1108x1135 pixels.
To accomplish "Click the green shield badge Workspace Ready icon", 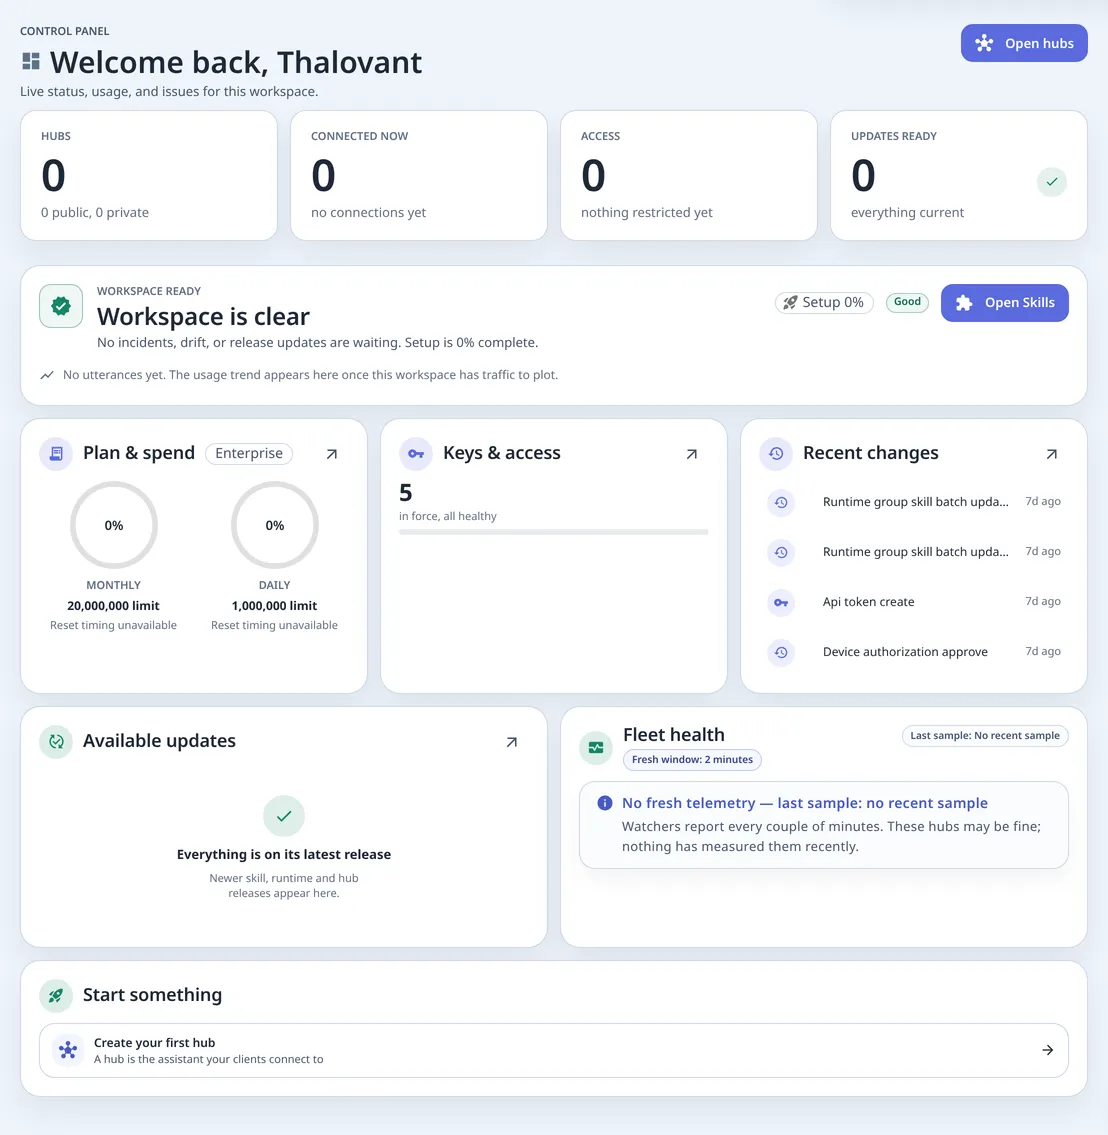I will click(61, 306).
